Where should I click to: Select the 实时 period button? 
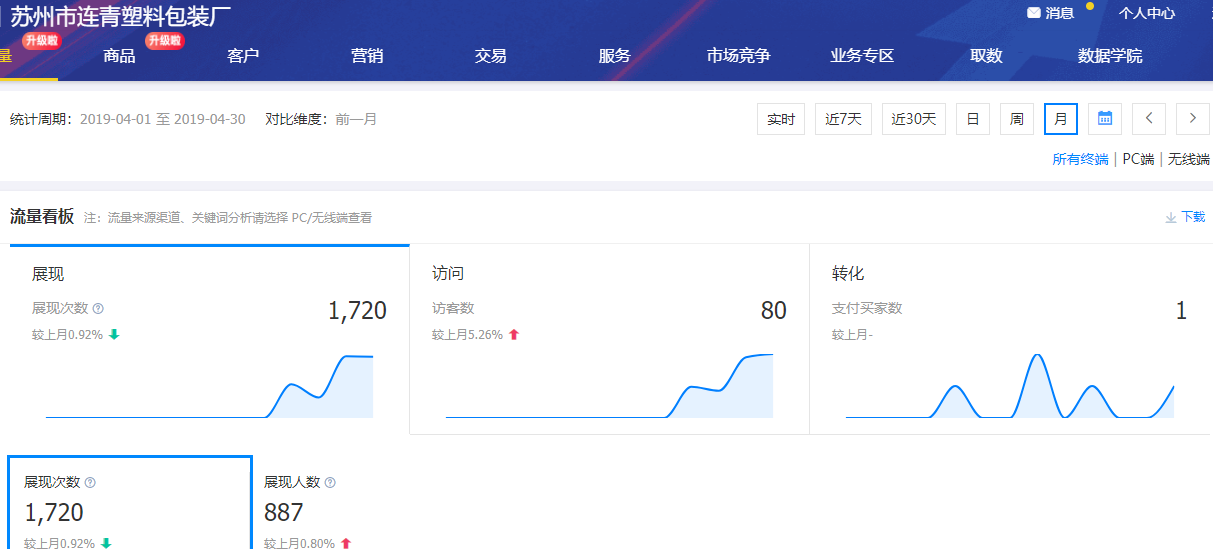[781, 119]
